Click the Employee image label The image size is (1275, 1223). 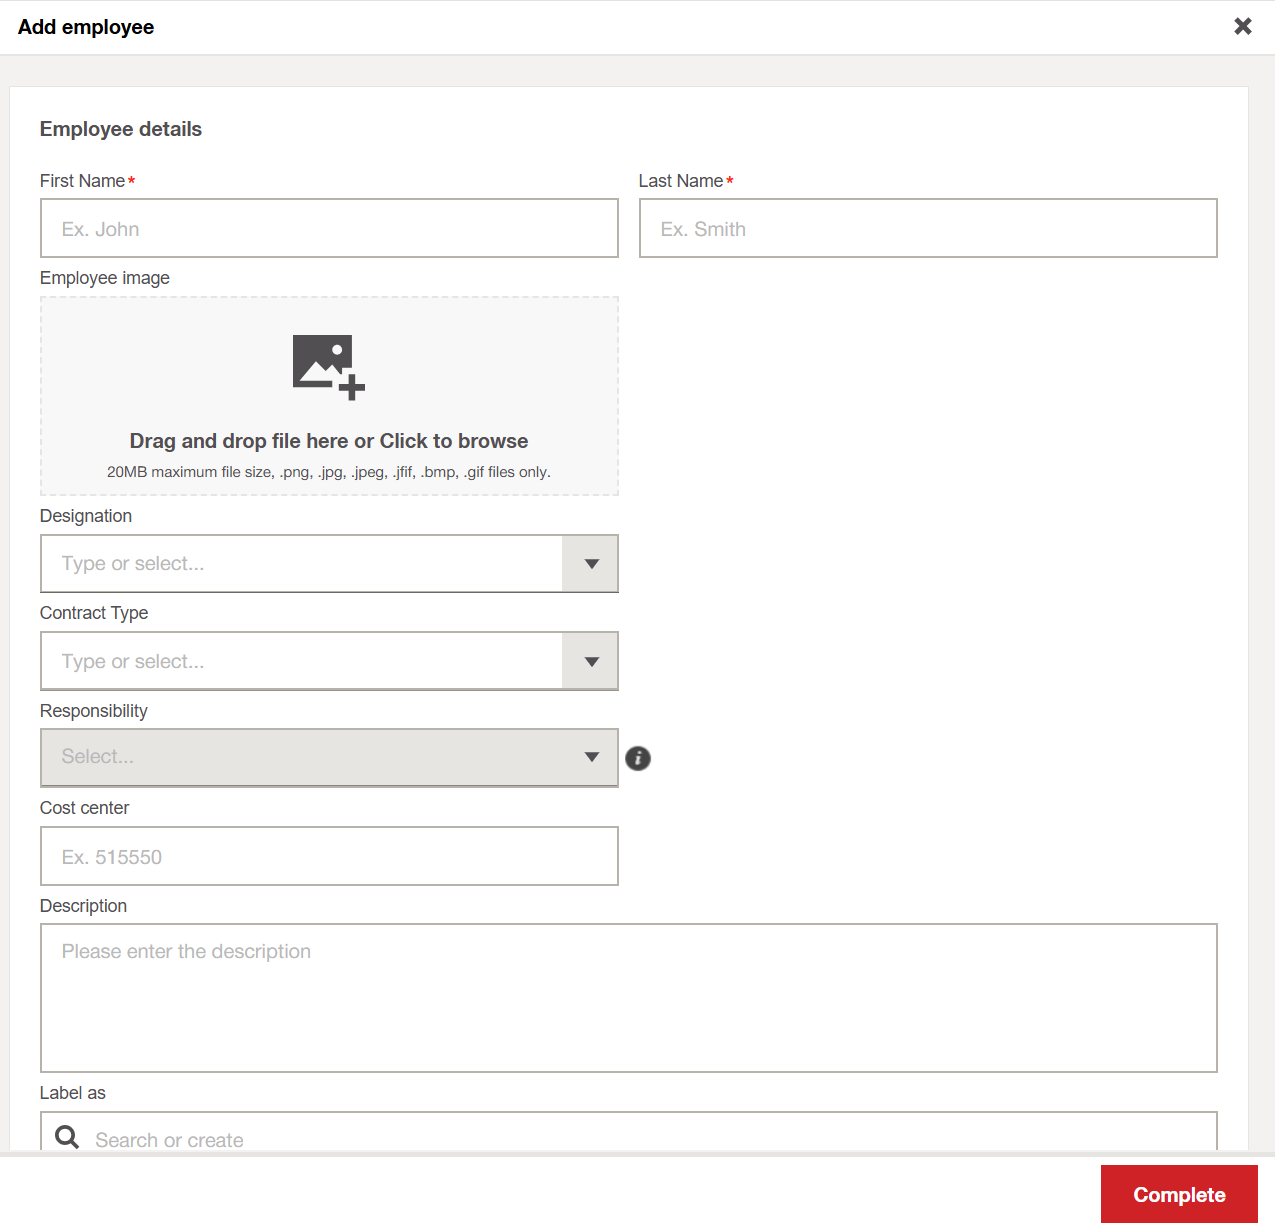[105, 278]
